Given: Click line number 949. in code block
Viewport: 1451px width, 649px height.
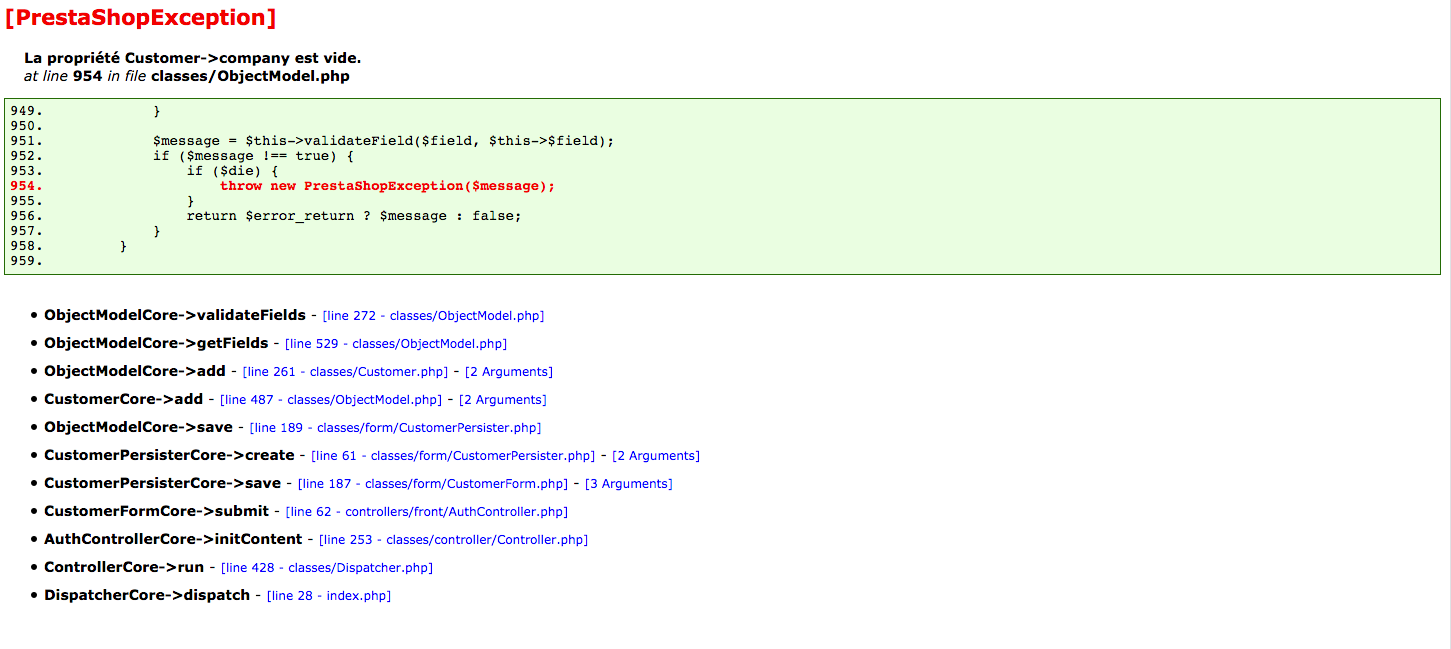Looking at the screenshot, I should (27, 111).
